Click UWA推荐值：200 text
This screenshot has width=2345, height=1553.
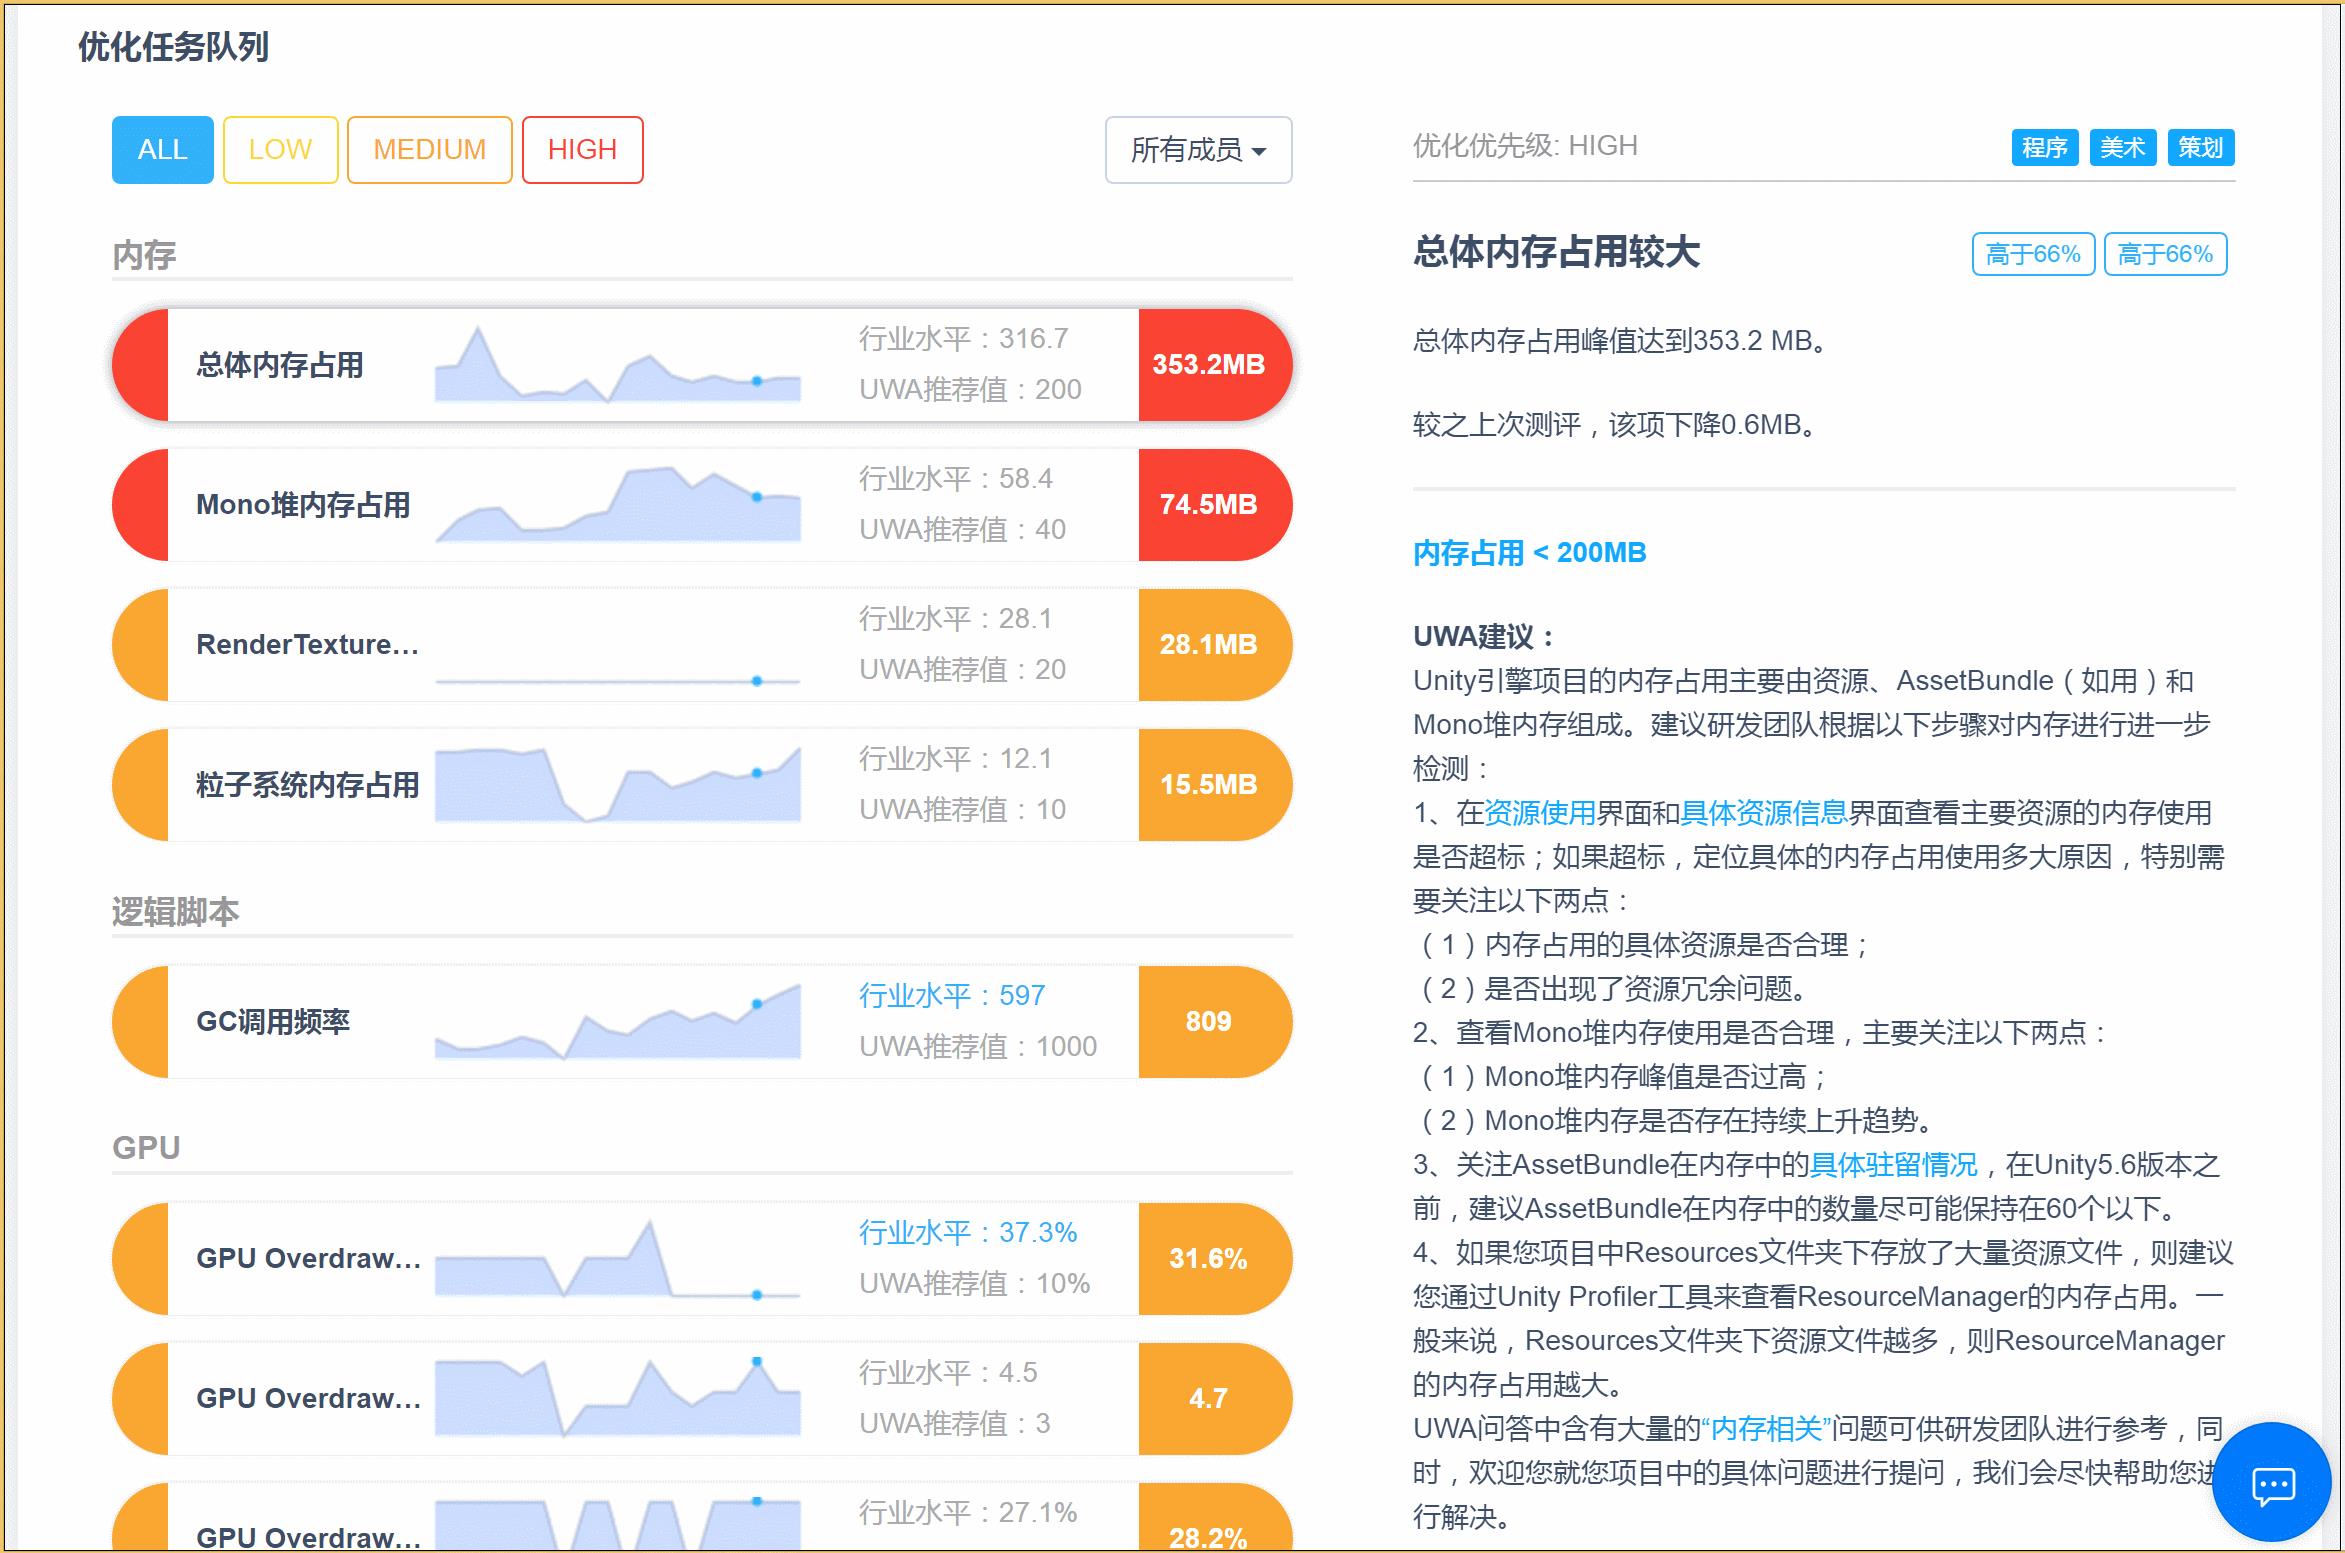(970, 390)
